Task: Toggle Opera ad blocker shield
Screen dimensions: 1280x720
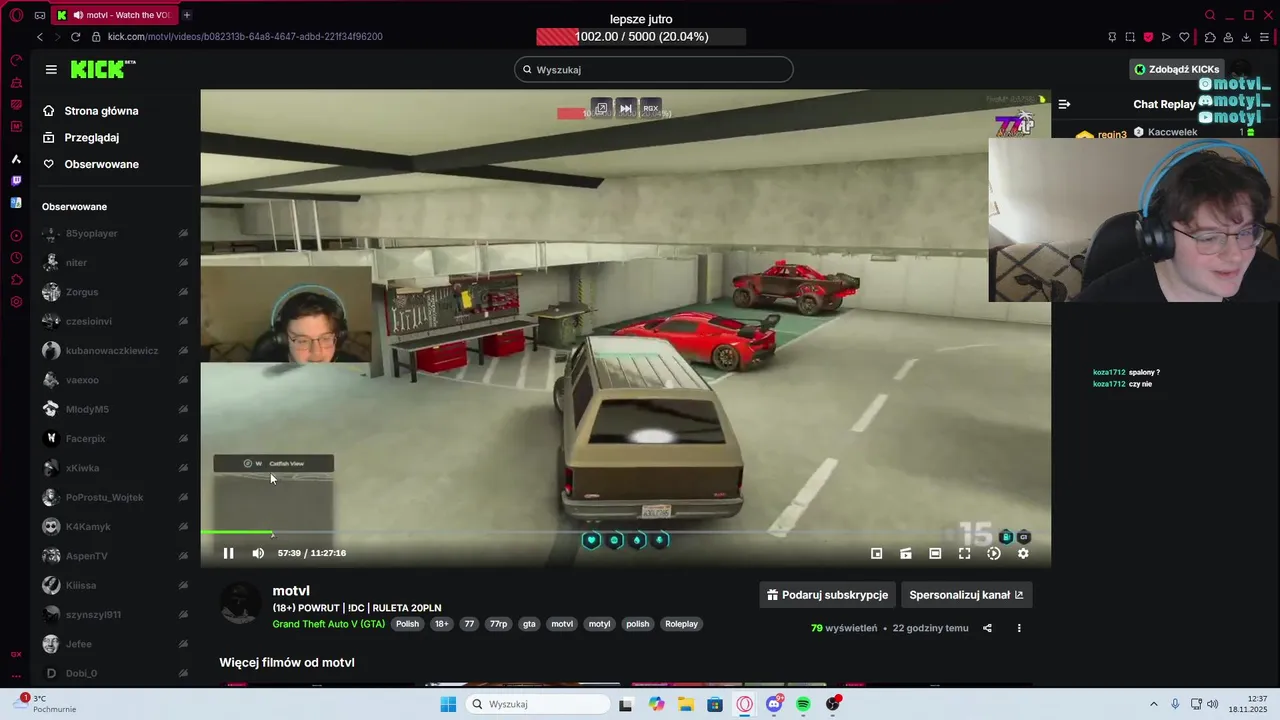Action: (1148, 37)
